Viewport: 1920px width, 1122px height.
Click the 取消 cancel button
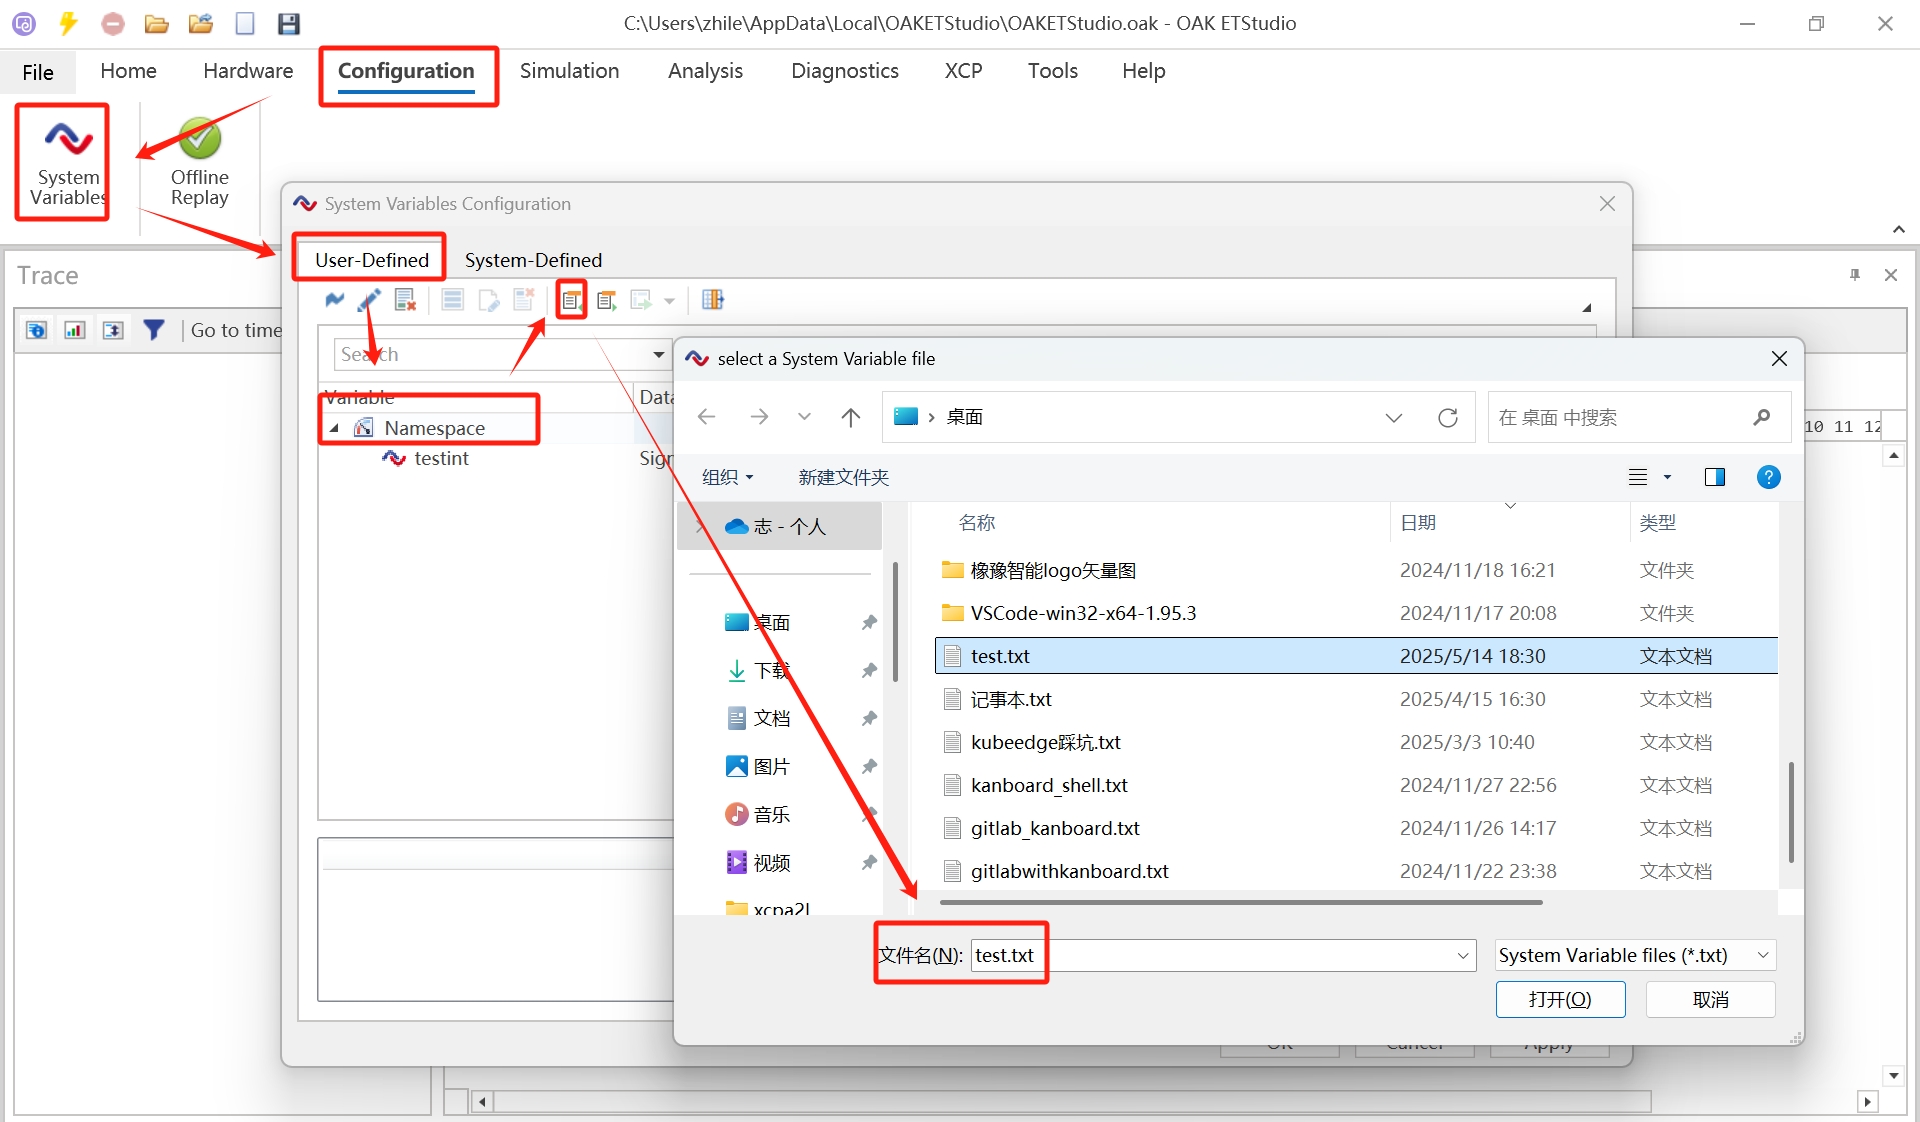[x=1710, y=999]
